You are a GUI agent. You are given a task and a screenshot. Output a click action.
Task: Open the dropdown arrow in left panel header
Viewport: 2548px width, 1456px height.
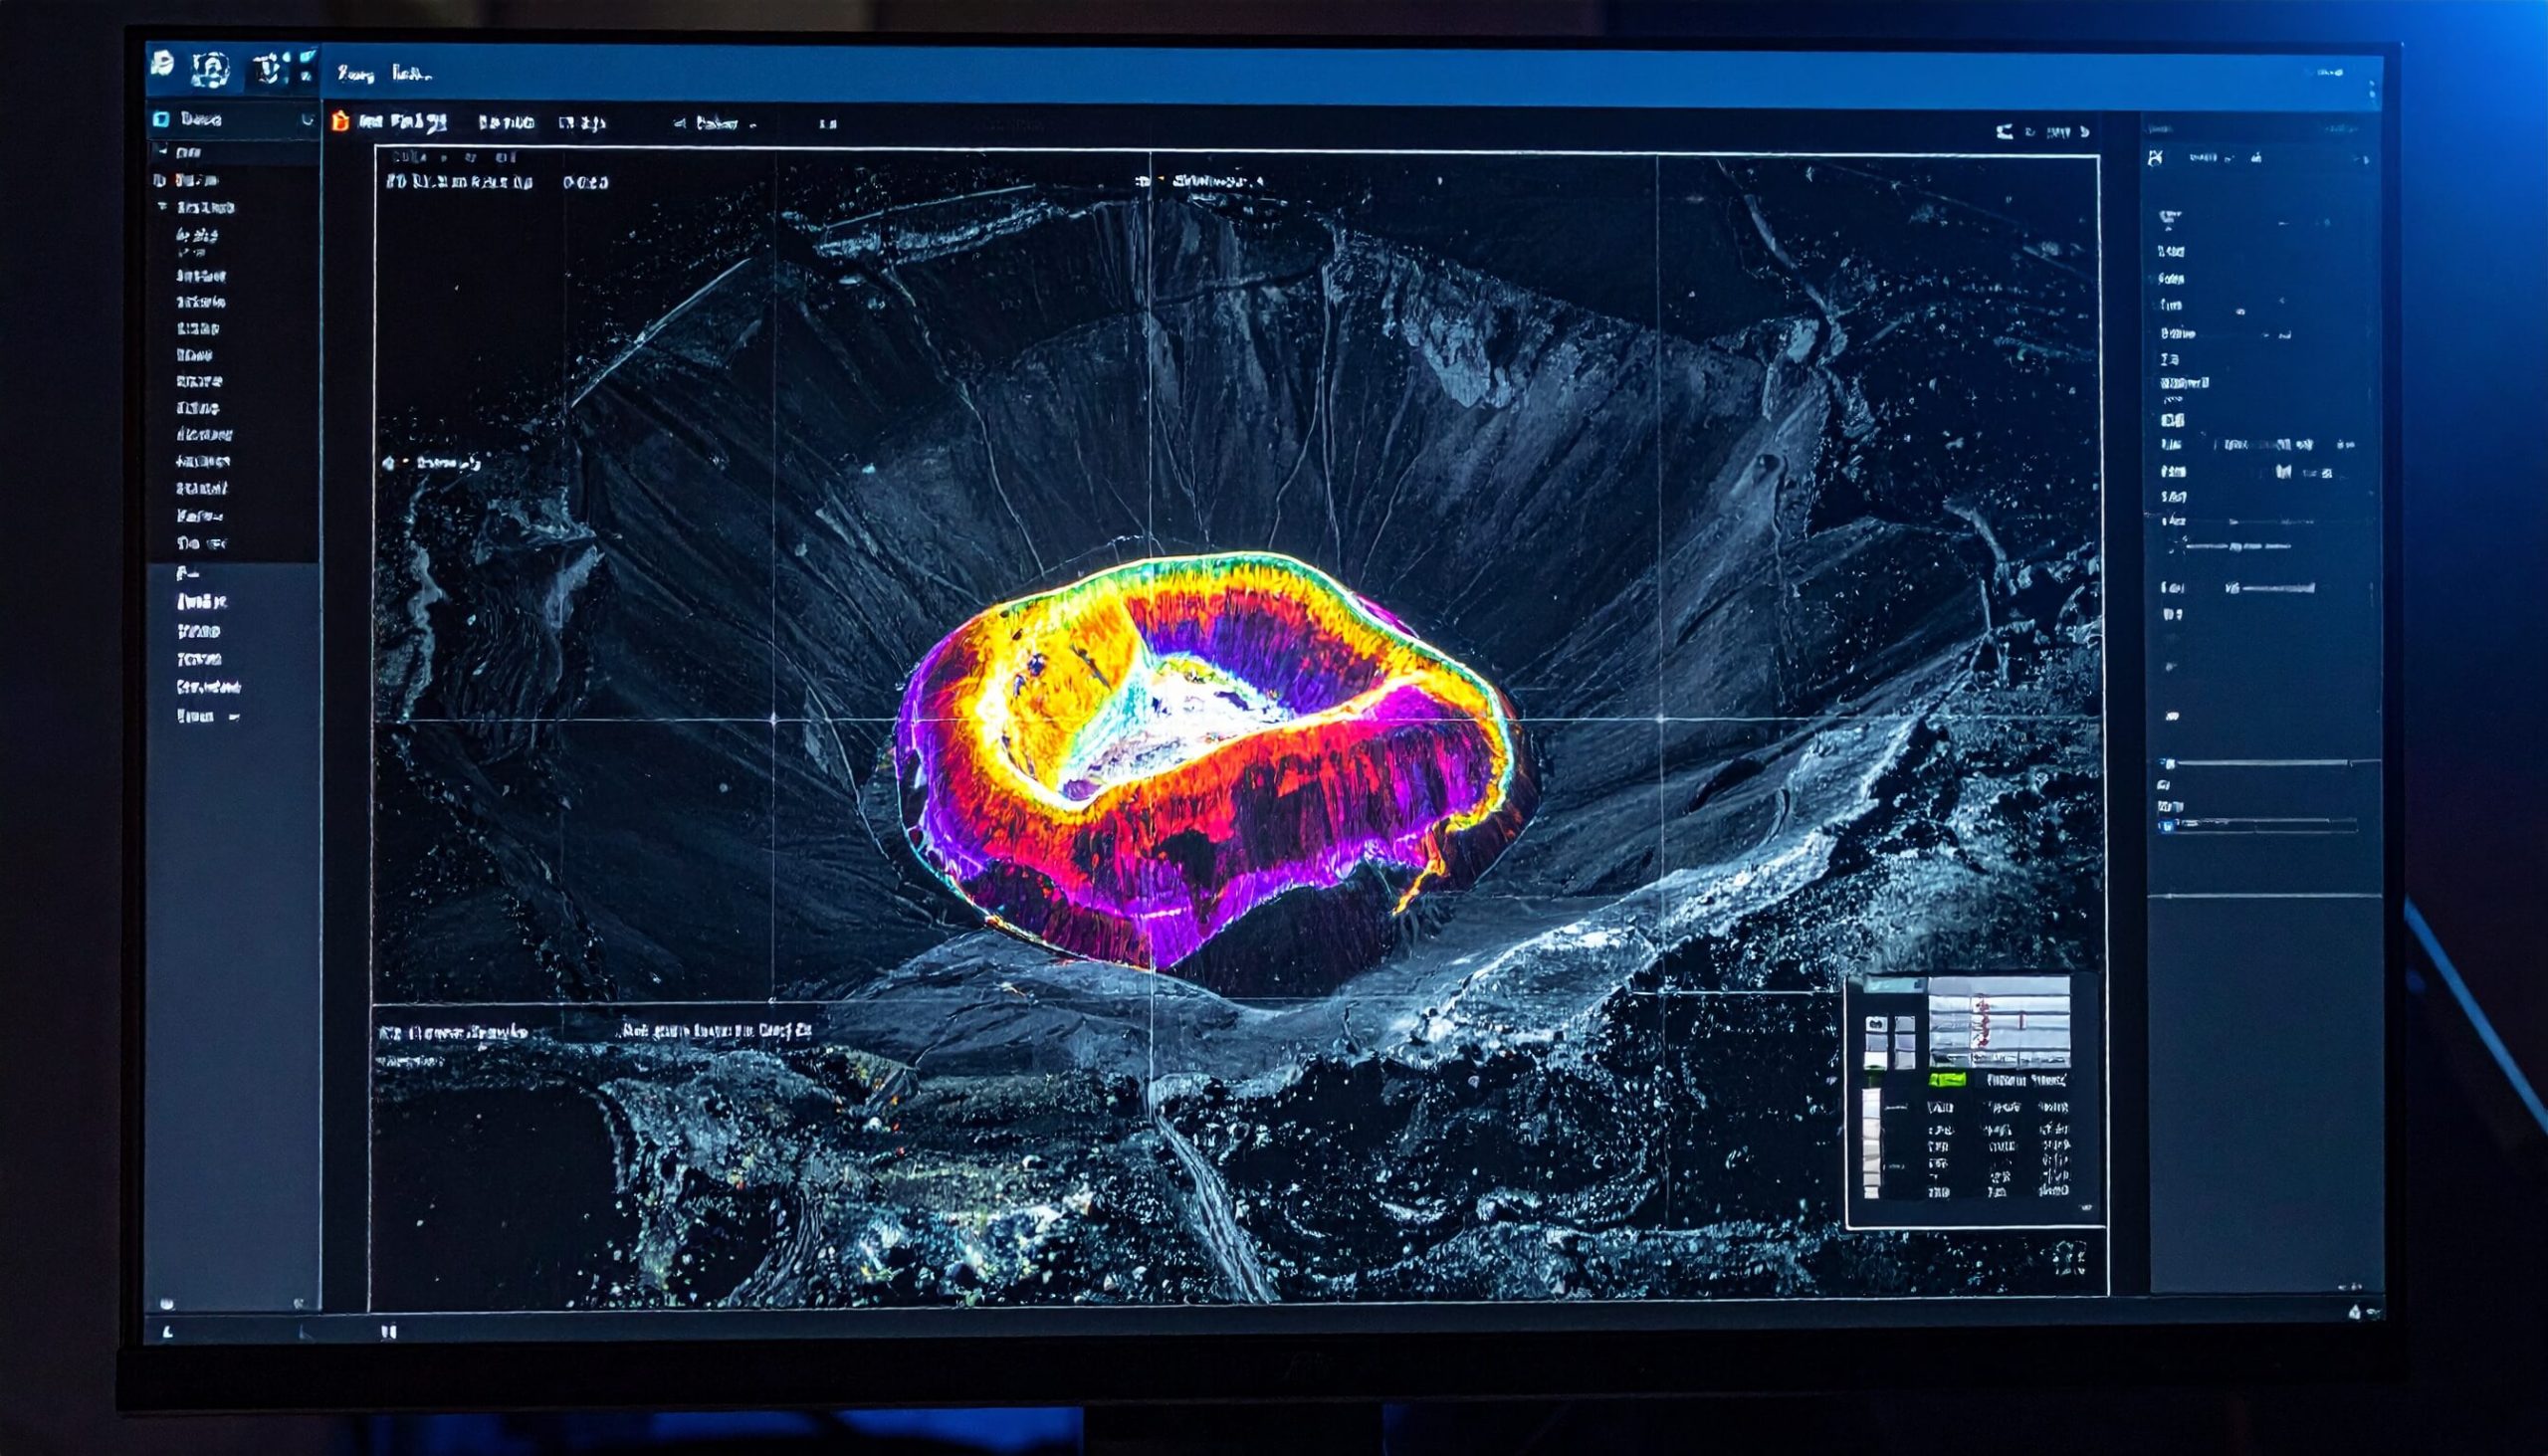click(x=307, y=120)
